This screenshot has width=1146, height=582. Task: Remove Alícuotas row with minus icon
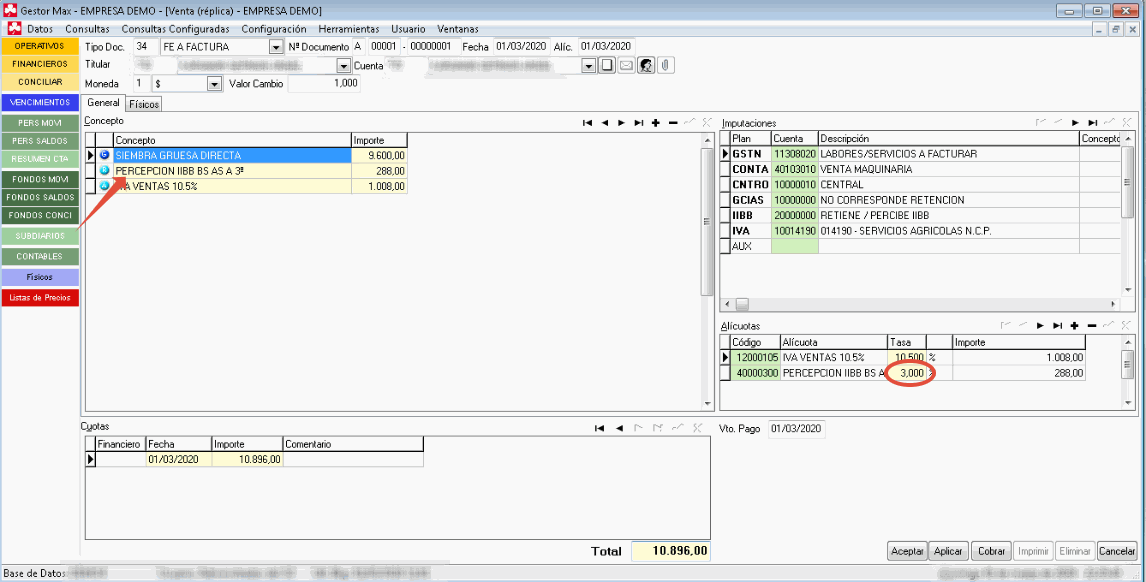(x=1092, y=325)
